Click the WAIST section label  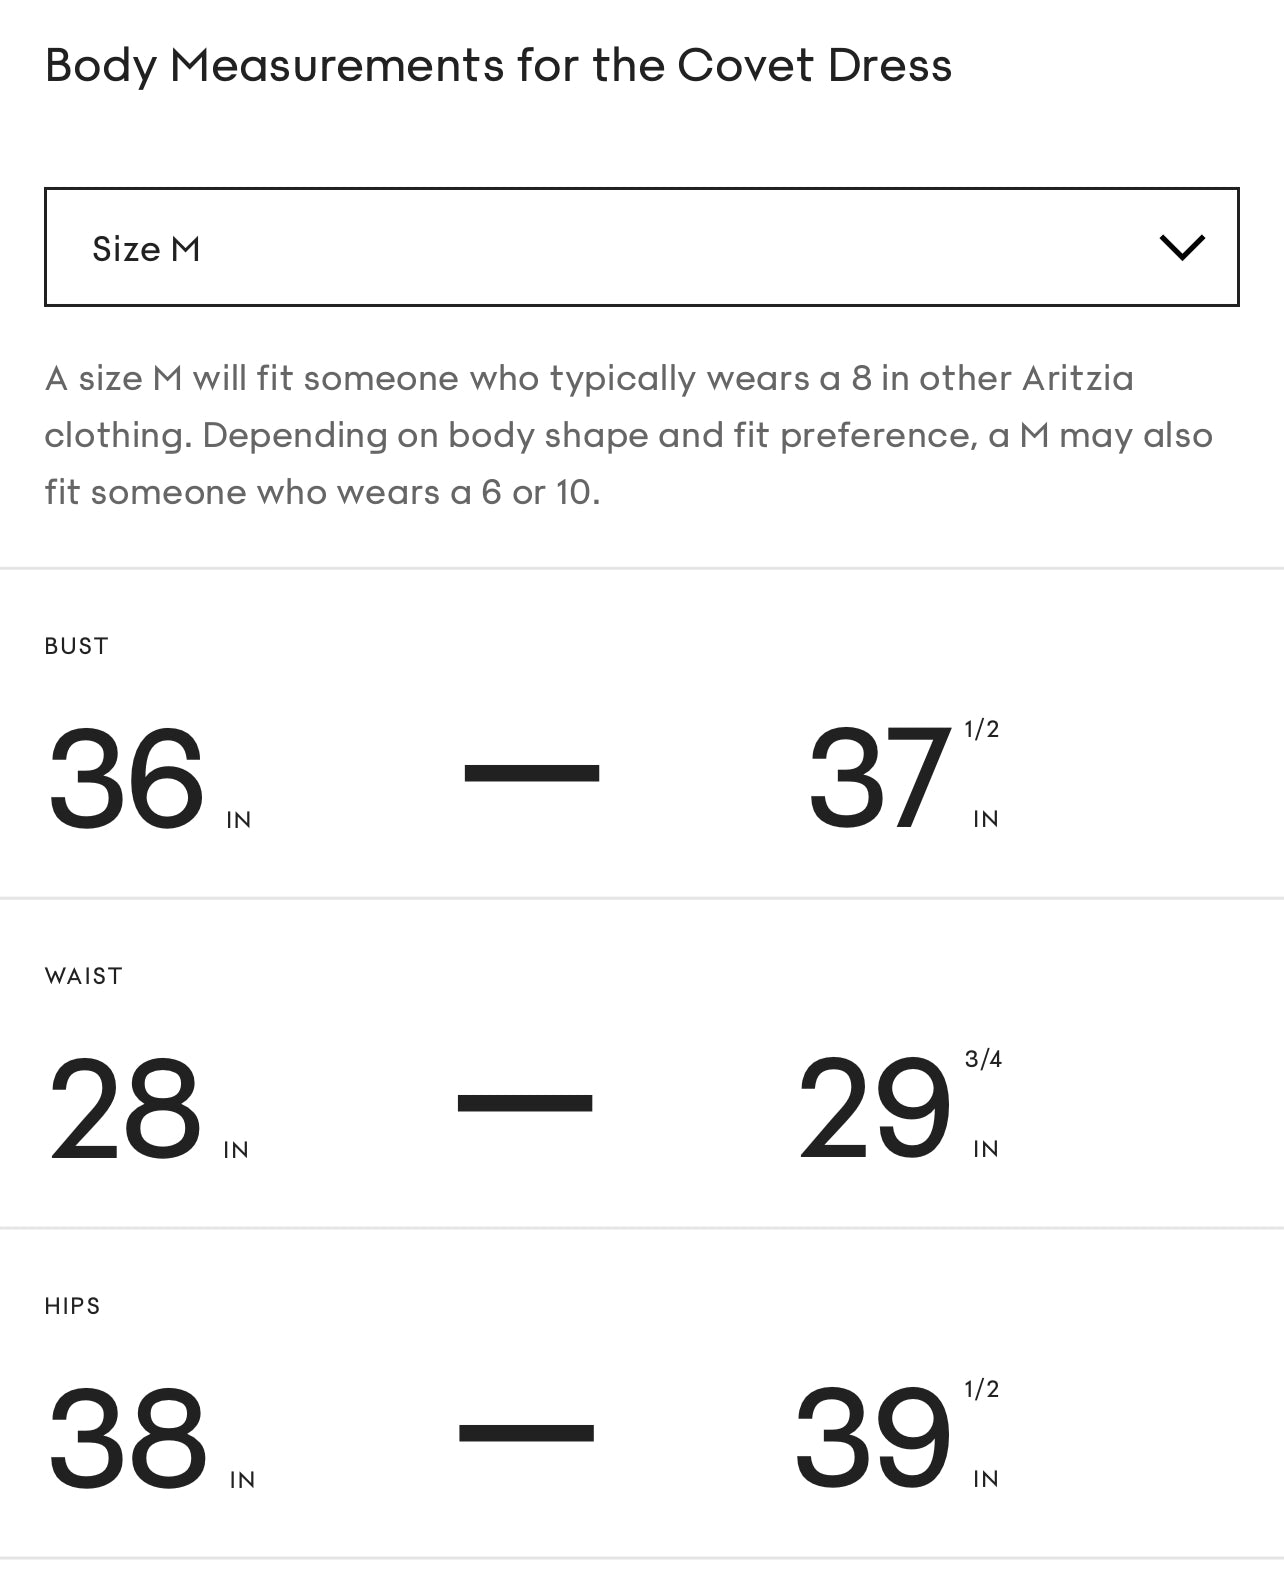tap(84, 976)
